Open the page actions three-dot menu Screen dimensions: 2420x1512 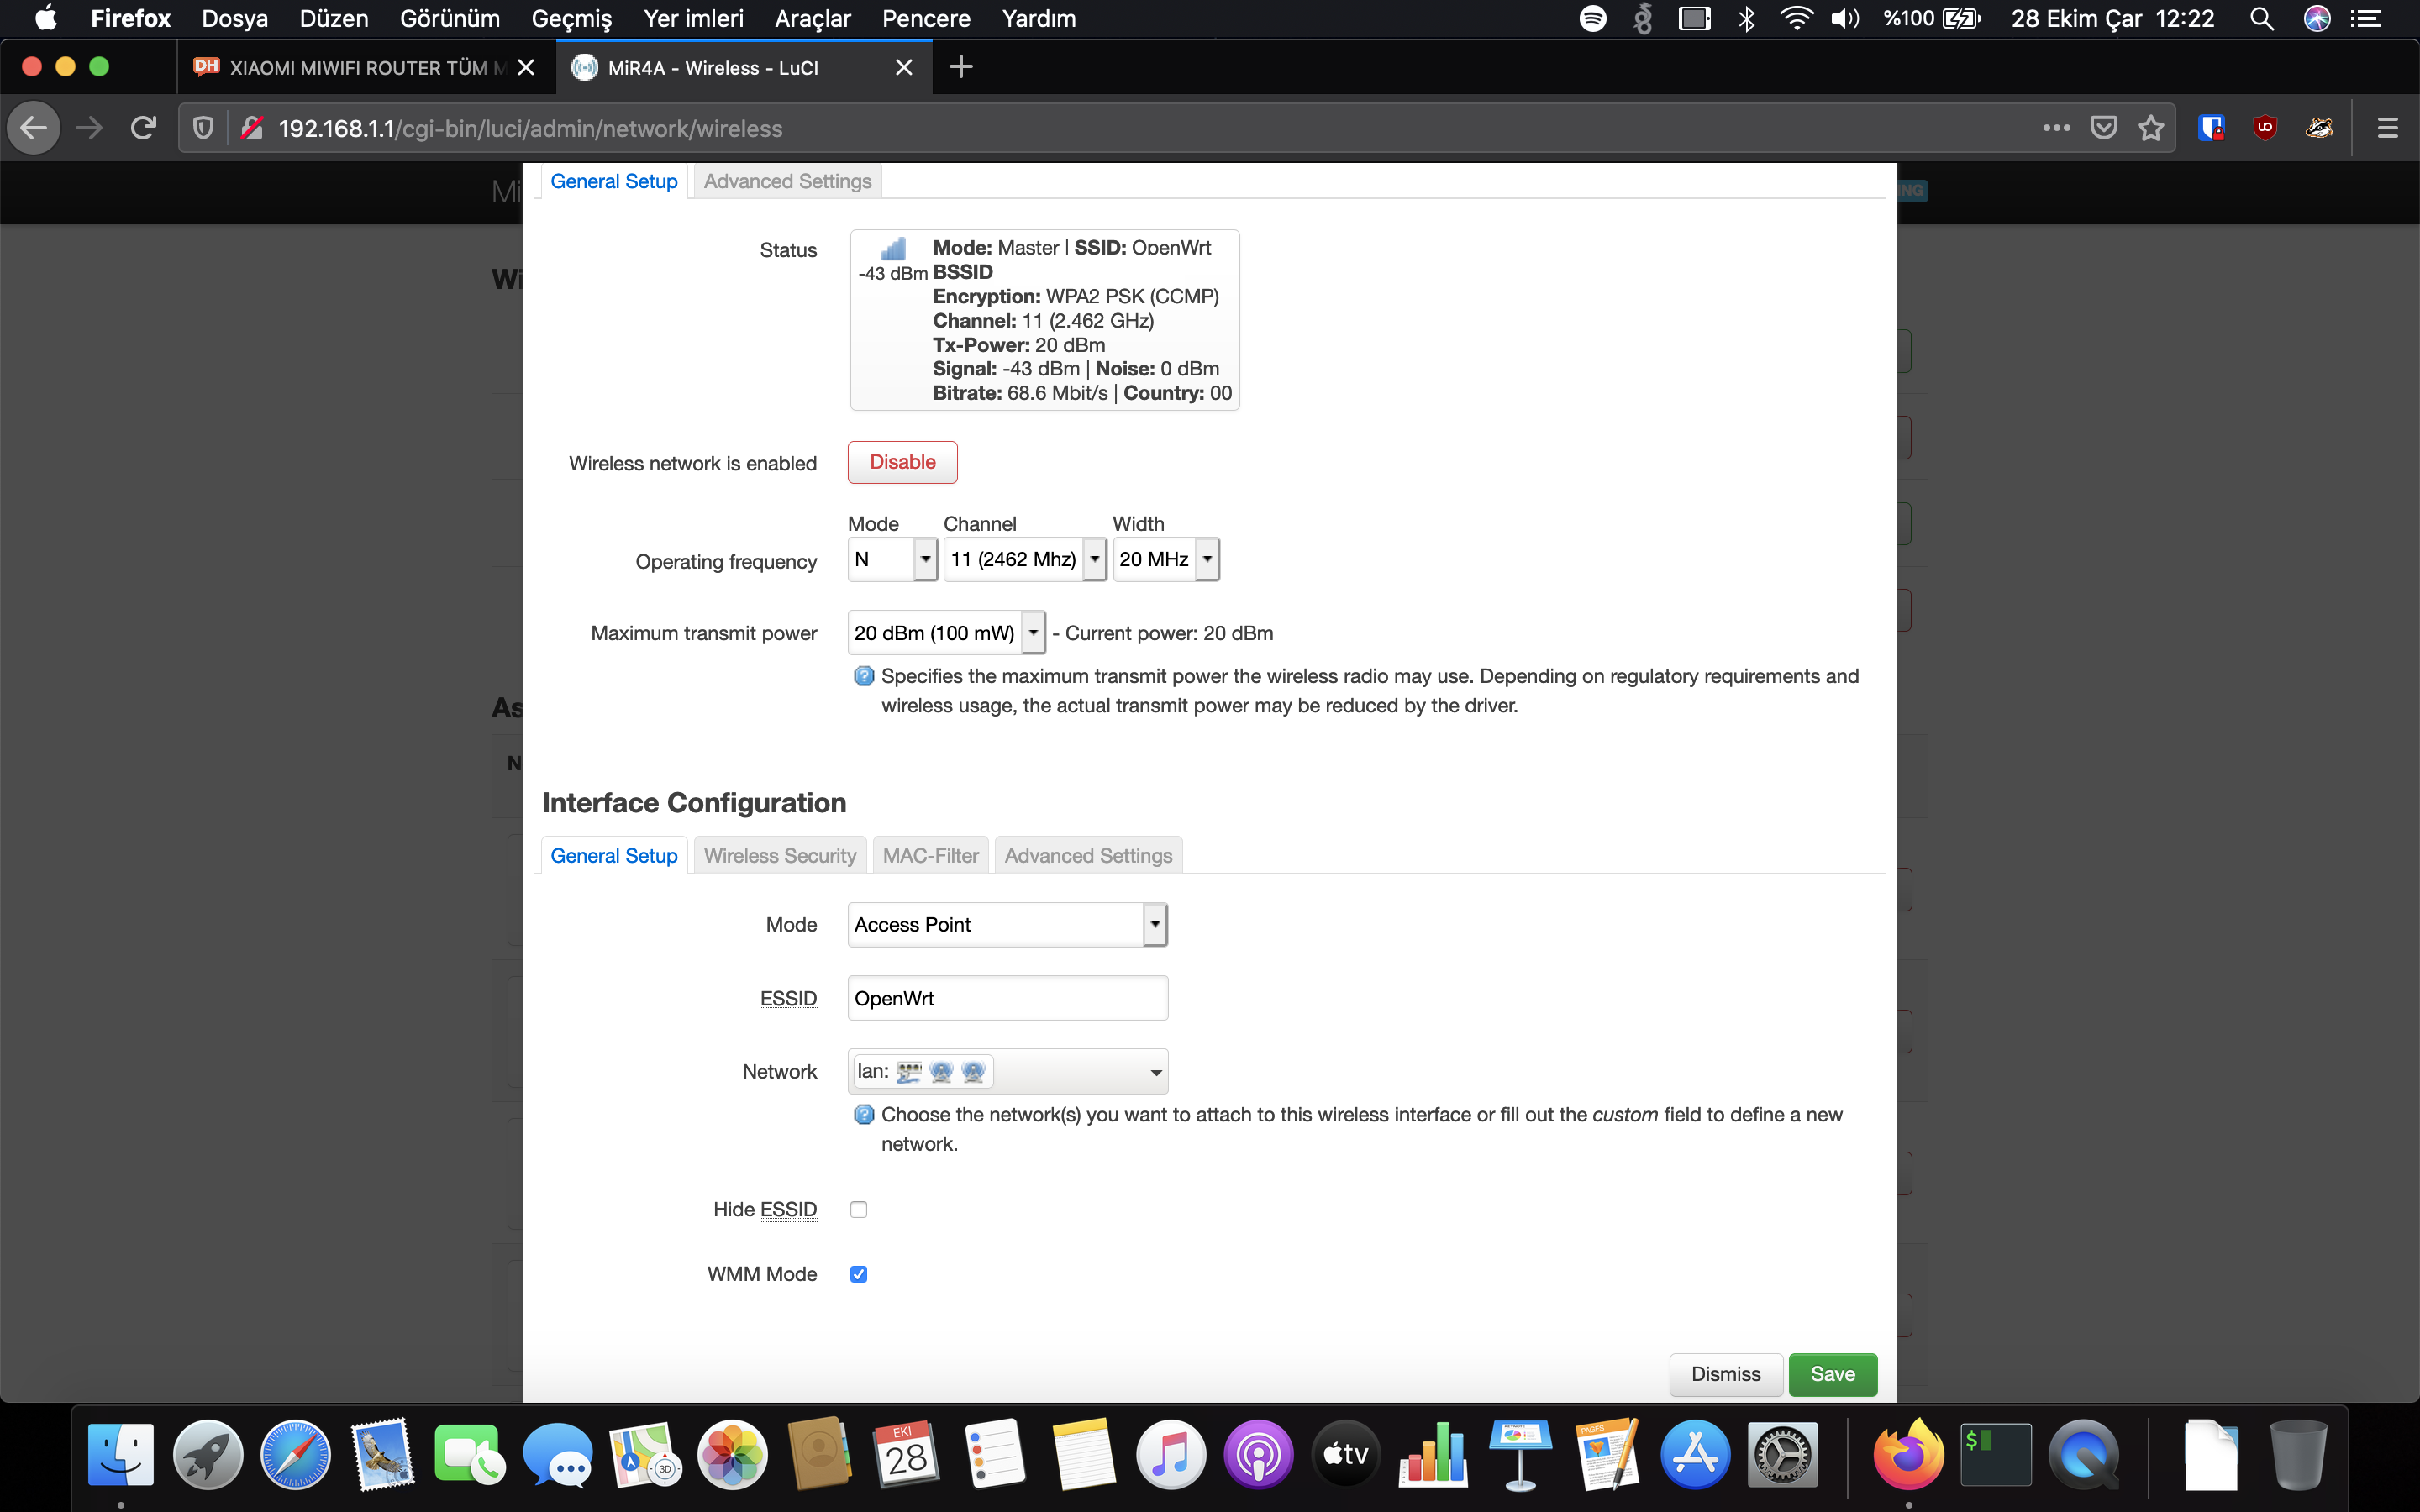(2056, 128)
